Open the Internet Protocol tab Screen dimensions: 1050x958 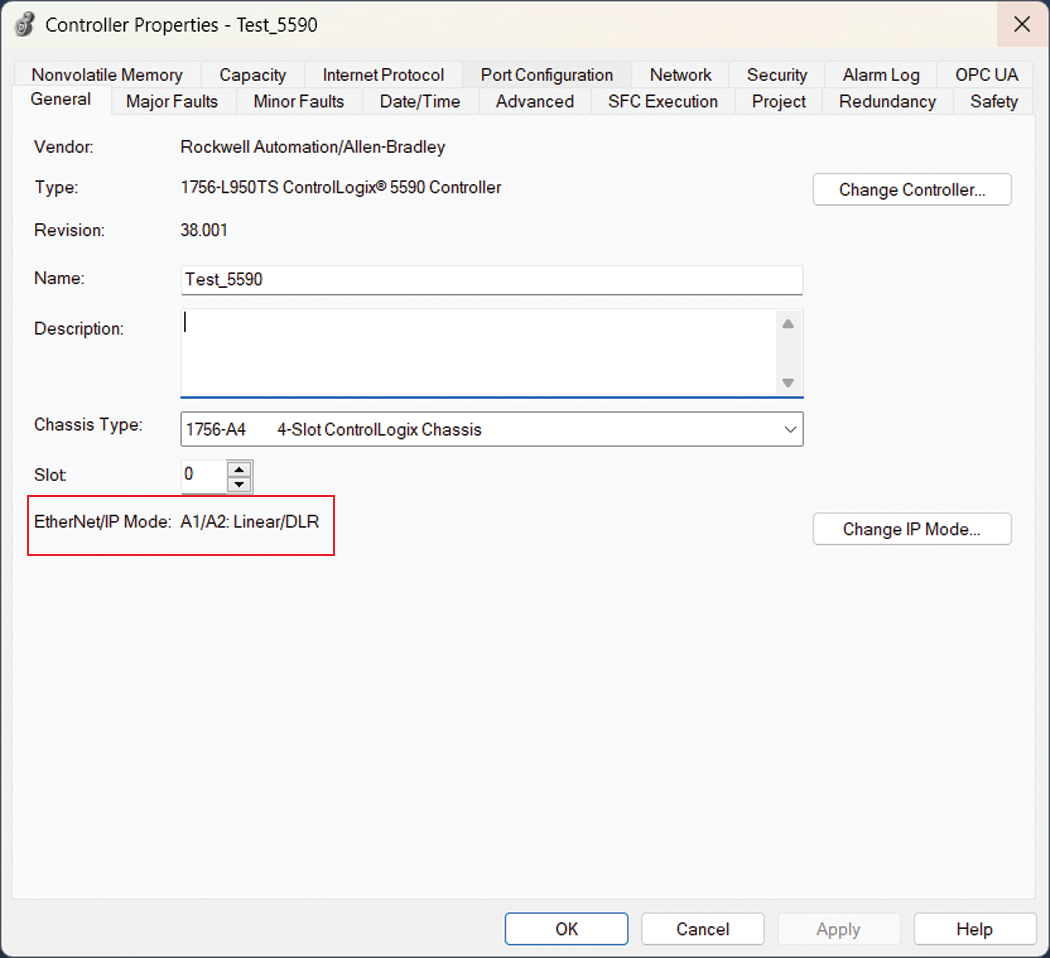coord(383,75)
